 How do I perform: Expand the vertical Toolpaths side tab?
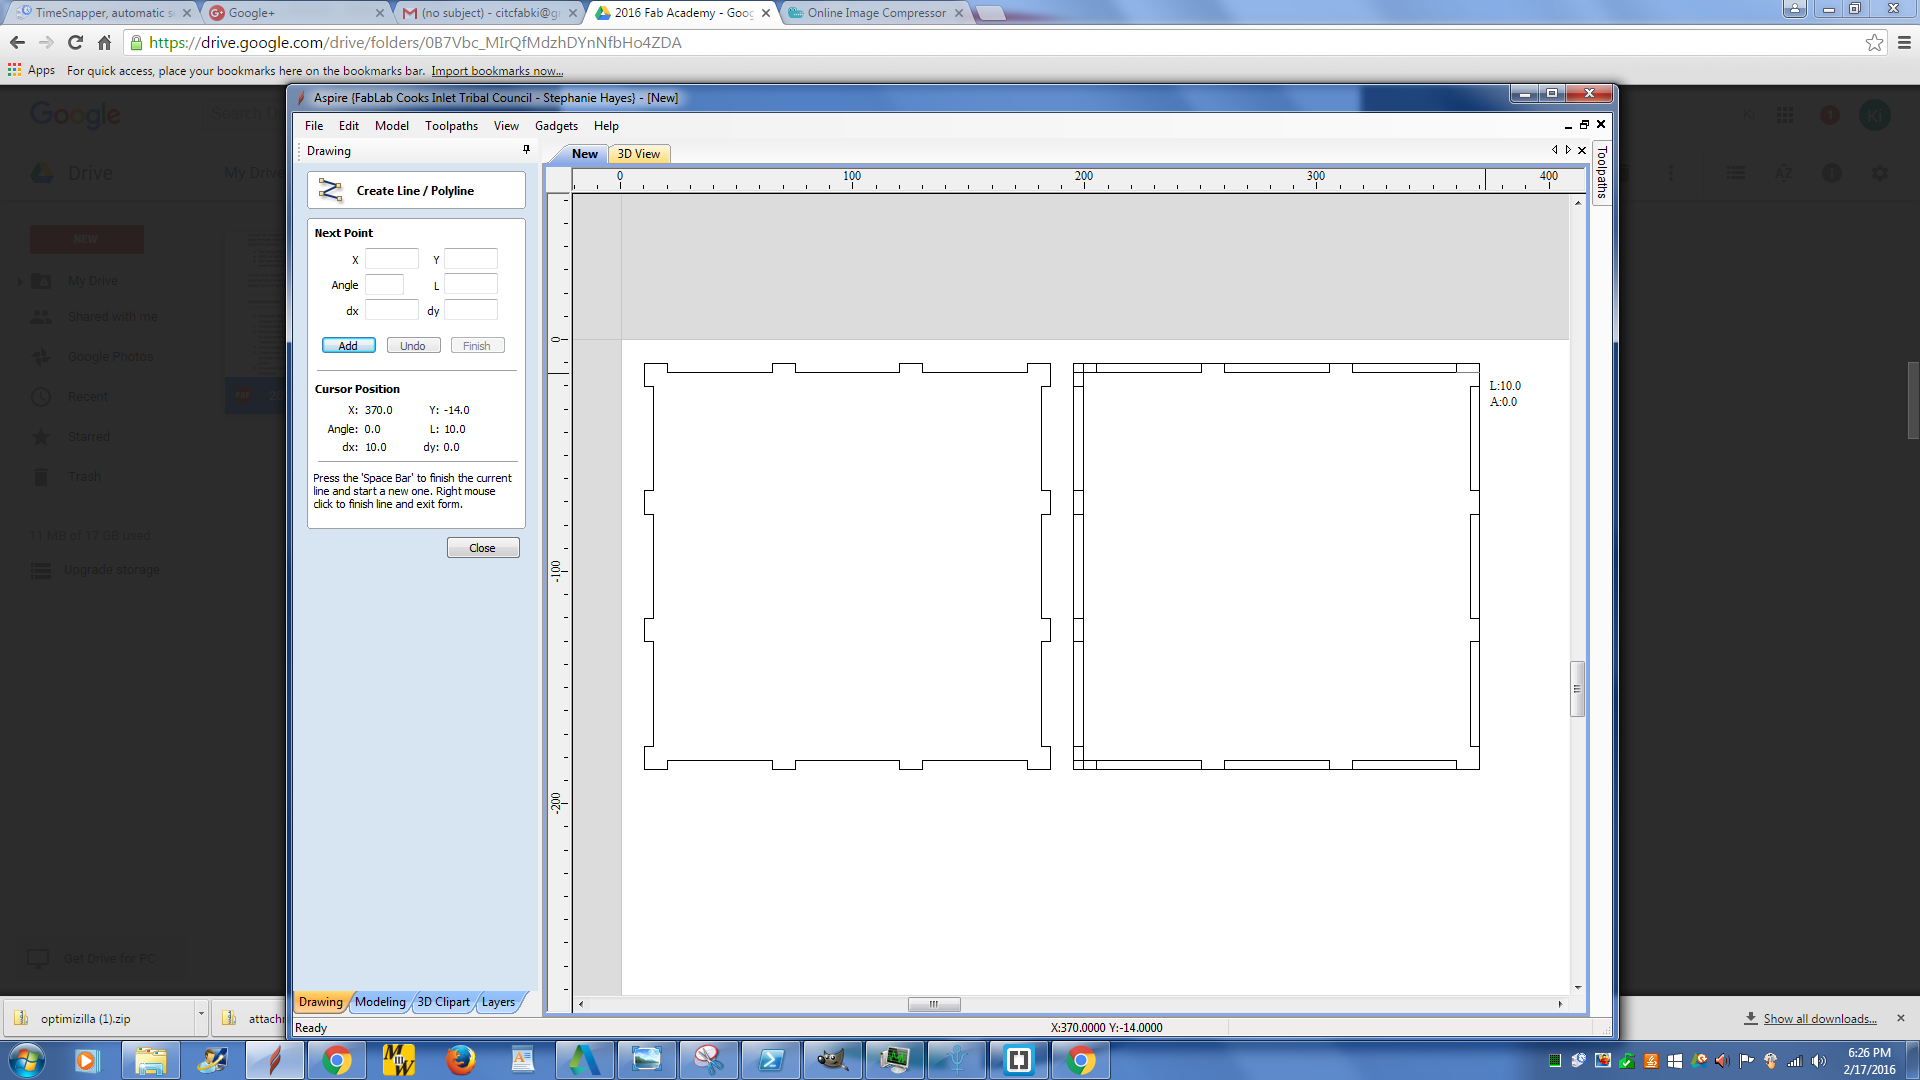click(1602, 172)
